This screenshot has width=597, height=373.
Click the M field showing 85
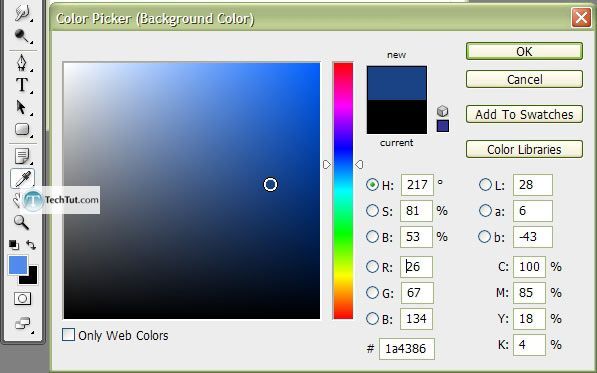tap(529, 292)
